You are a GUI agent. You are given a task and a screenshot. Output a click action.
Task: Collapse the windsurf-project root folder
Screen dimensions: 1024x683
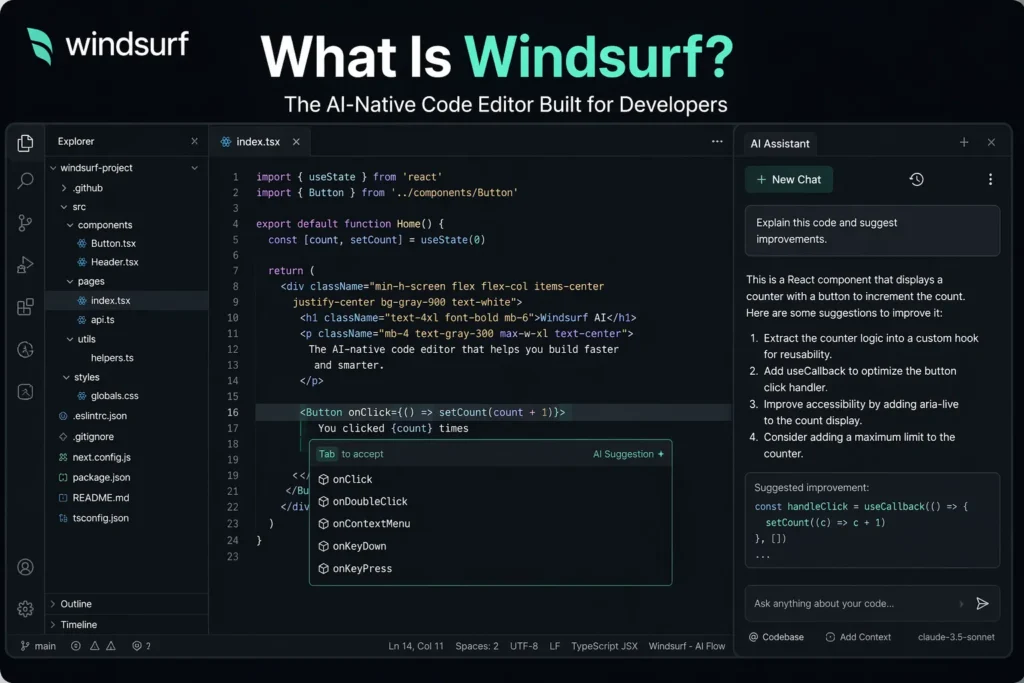[54, 168]
